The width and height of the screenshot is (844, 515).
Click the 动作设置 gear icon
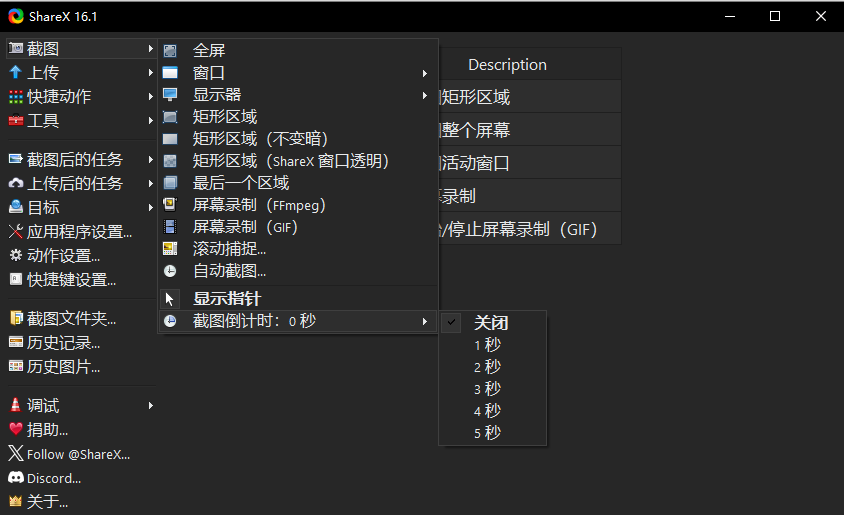point(16,255)
